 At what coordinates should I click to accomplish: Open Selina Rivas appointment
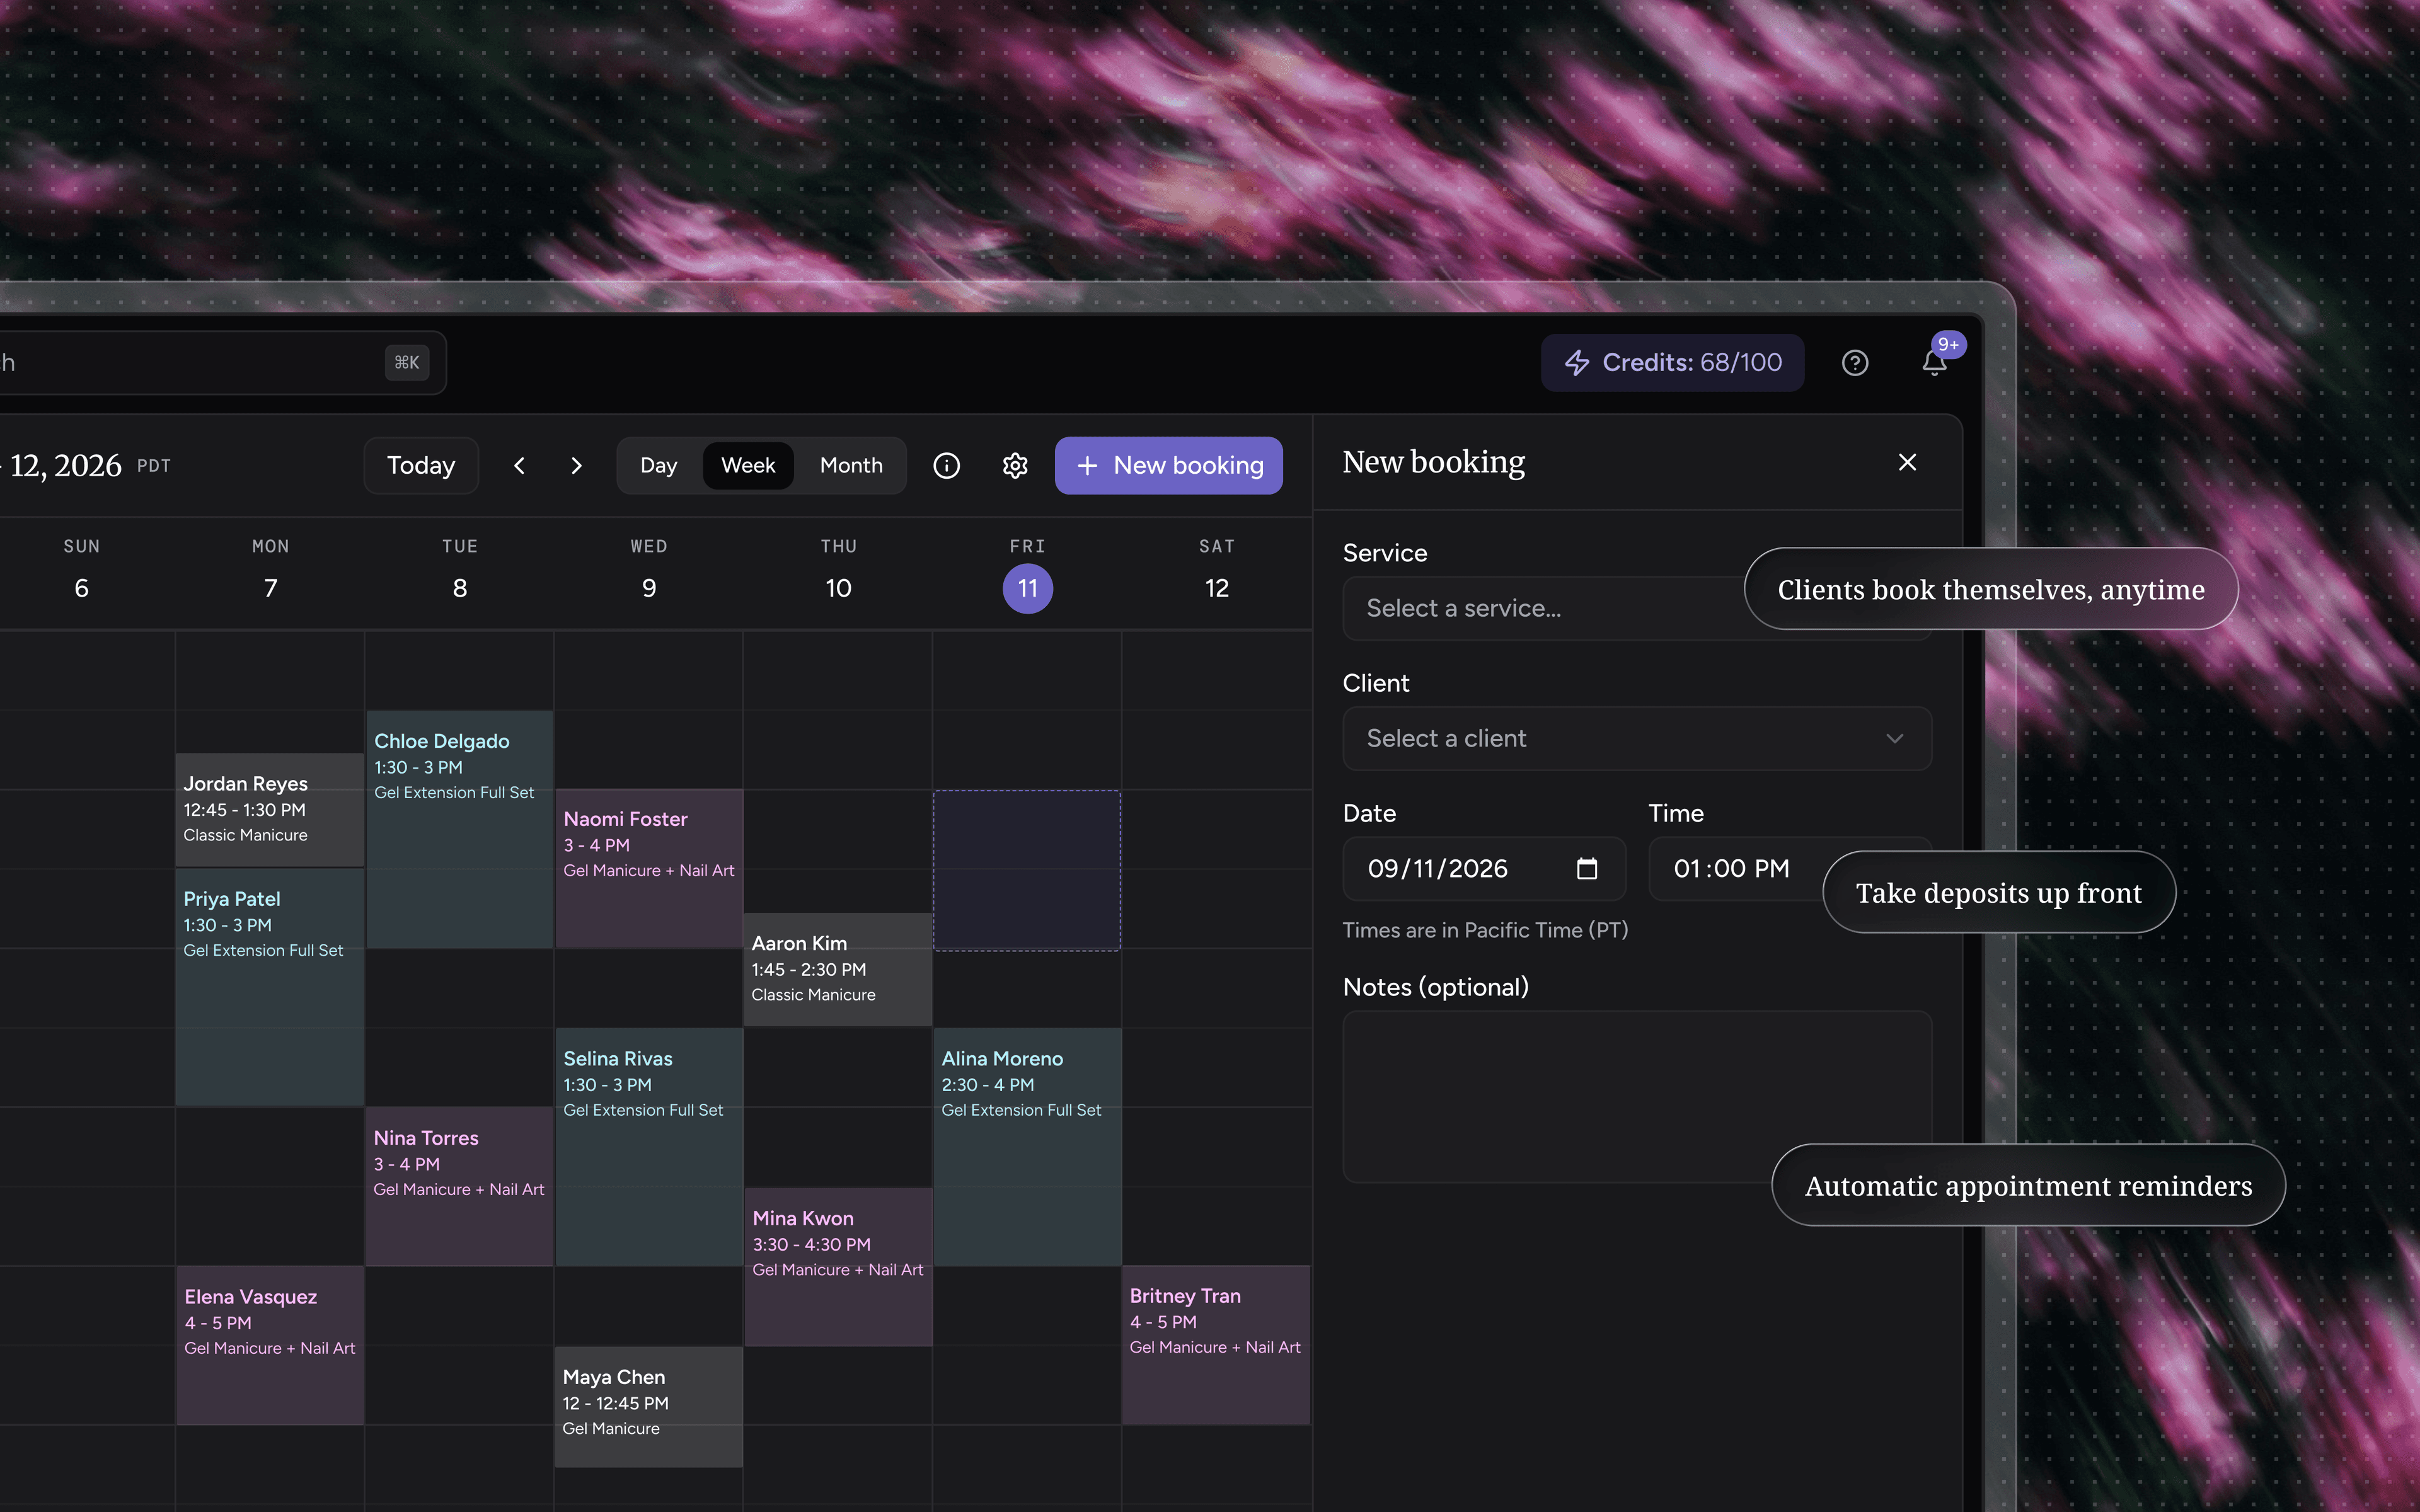pyautogui.click(x=649, y=1147)
